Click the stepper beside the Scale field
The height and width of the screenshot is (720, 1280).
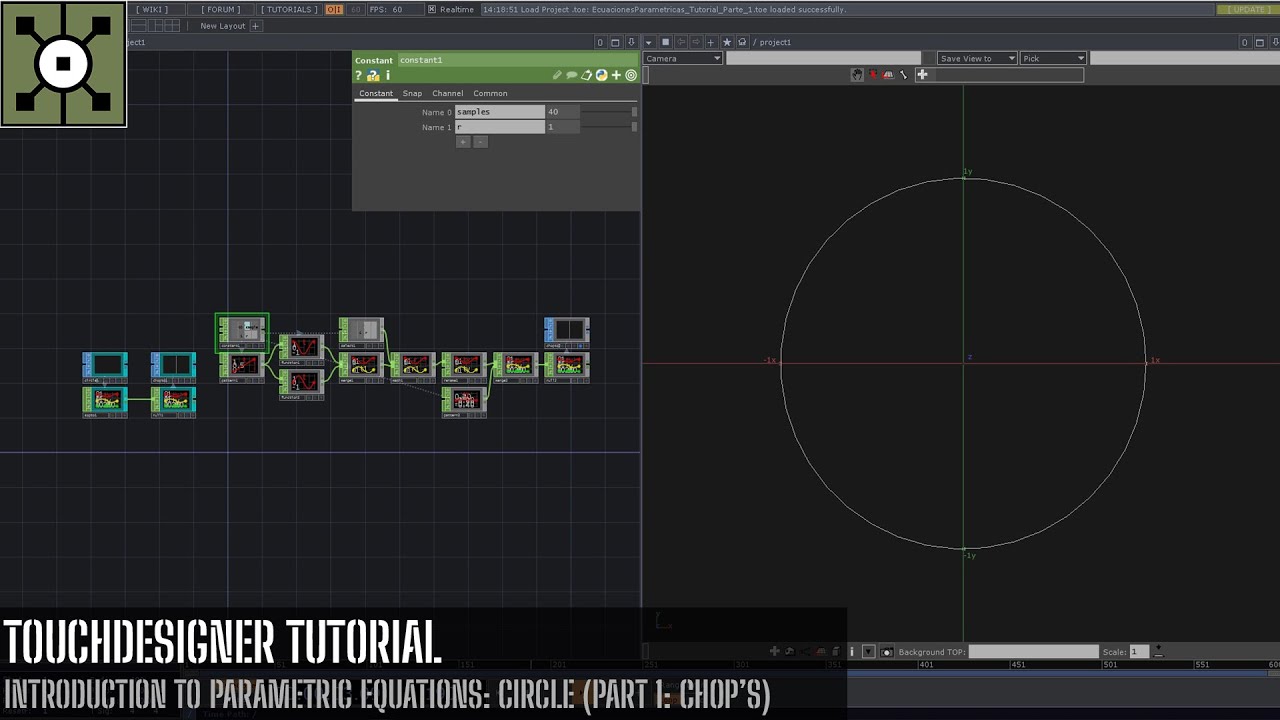coord(1158,651)
